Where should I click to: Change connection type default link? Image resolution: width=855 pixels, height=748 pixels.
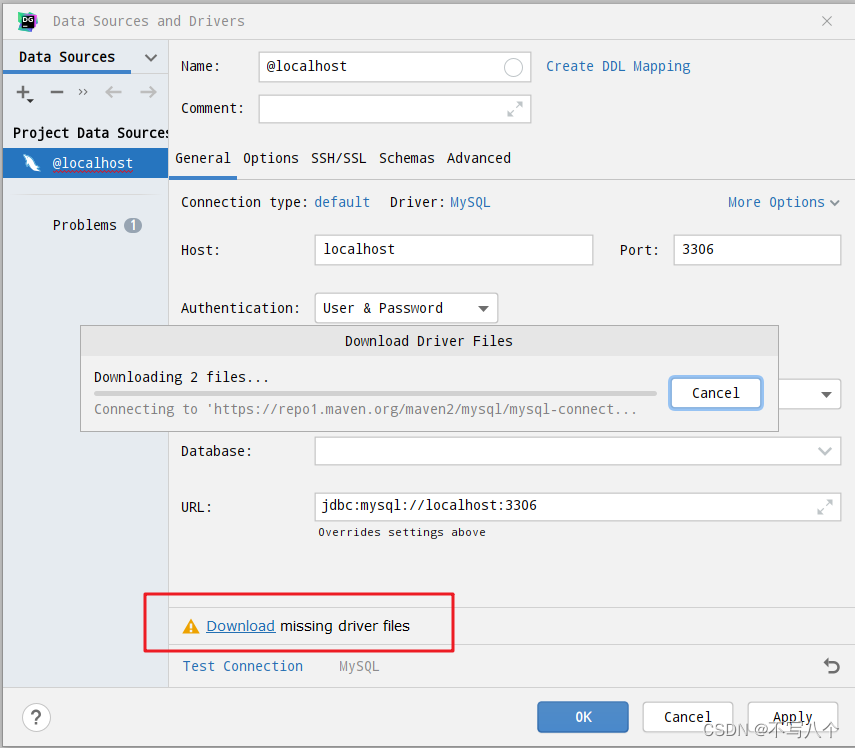tap(342, 202)
